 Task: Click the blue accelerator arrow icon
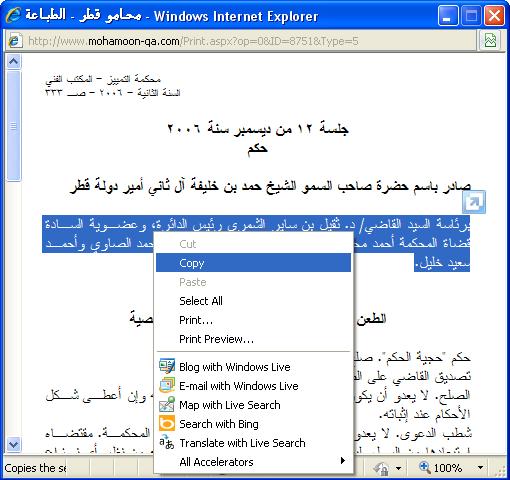click(x=474, y=202)
